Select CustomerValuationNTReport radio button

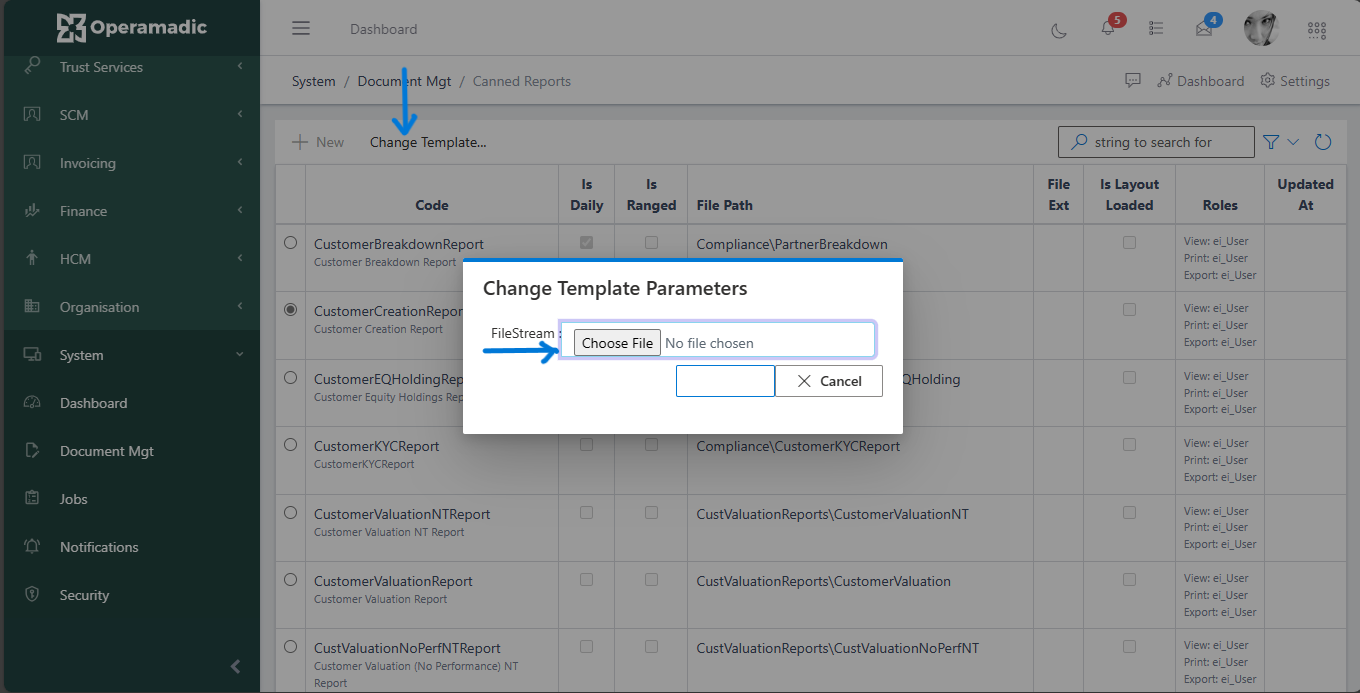pyautogui.click(x=291, y=512)
